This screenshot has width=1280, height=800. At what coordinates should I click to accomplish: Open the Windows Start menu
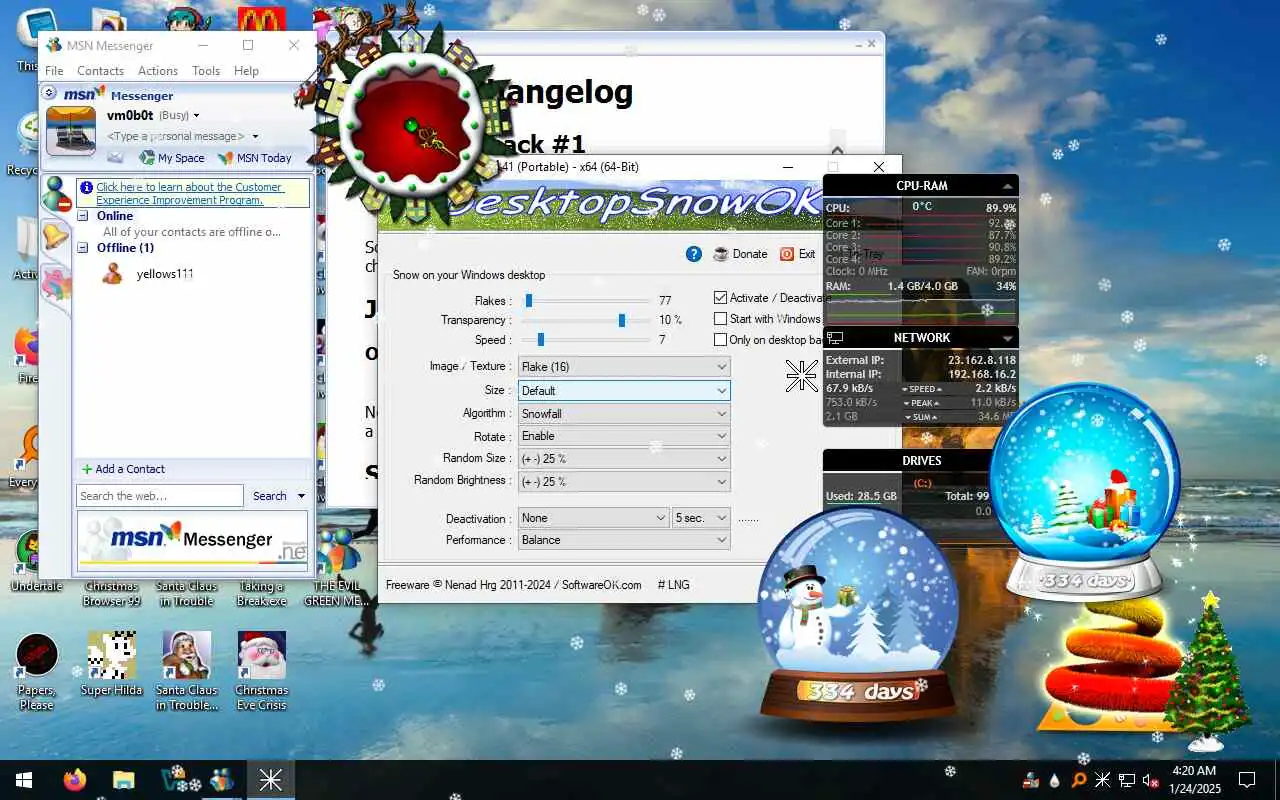[x=24, y=780]
